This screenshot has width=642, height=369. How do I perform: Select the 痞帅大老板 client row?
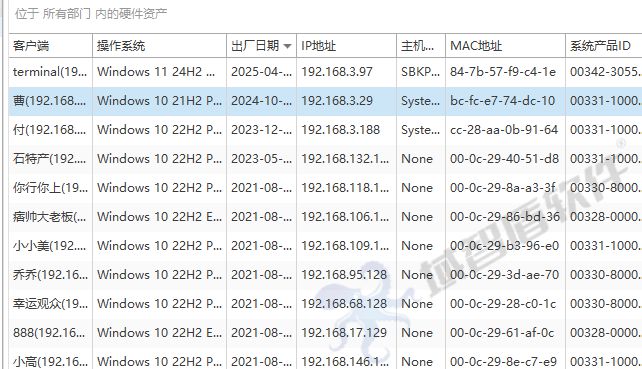point(326,217)
